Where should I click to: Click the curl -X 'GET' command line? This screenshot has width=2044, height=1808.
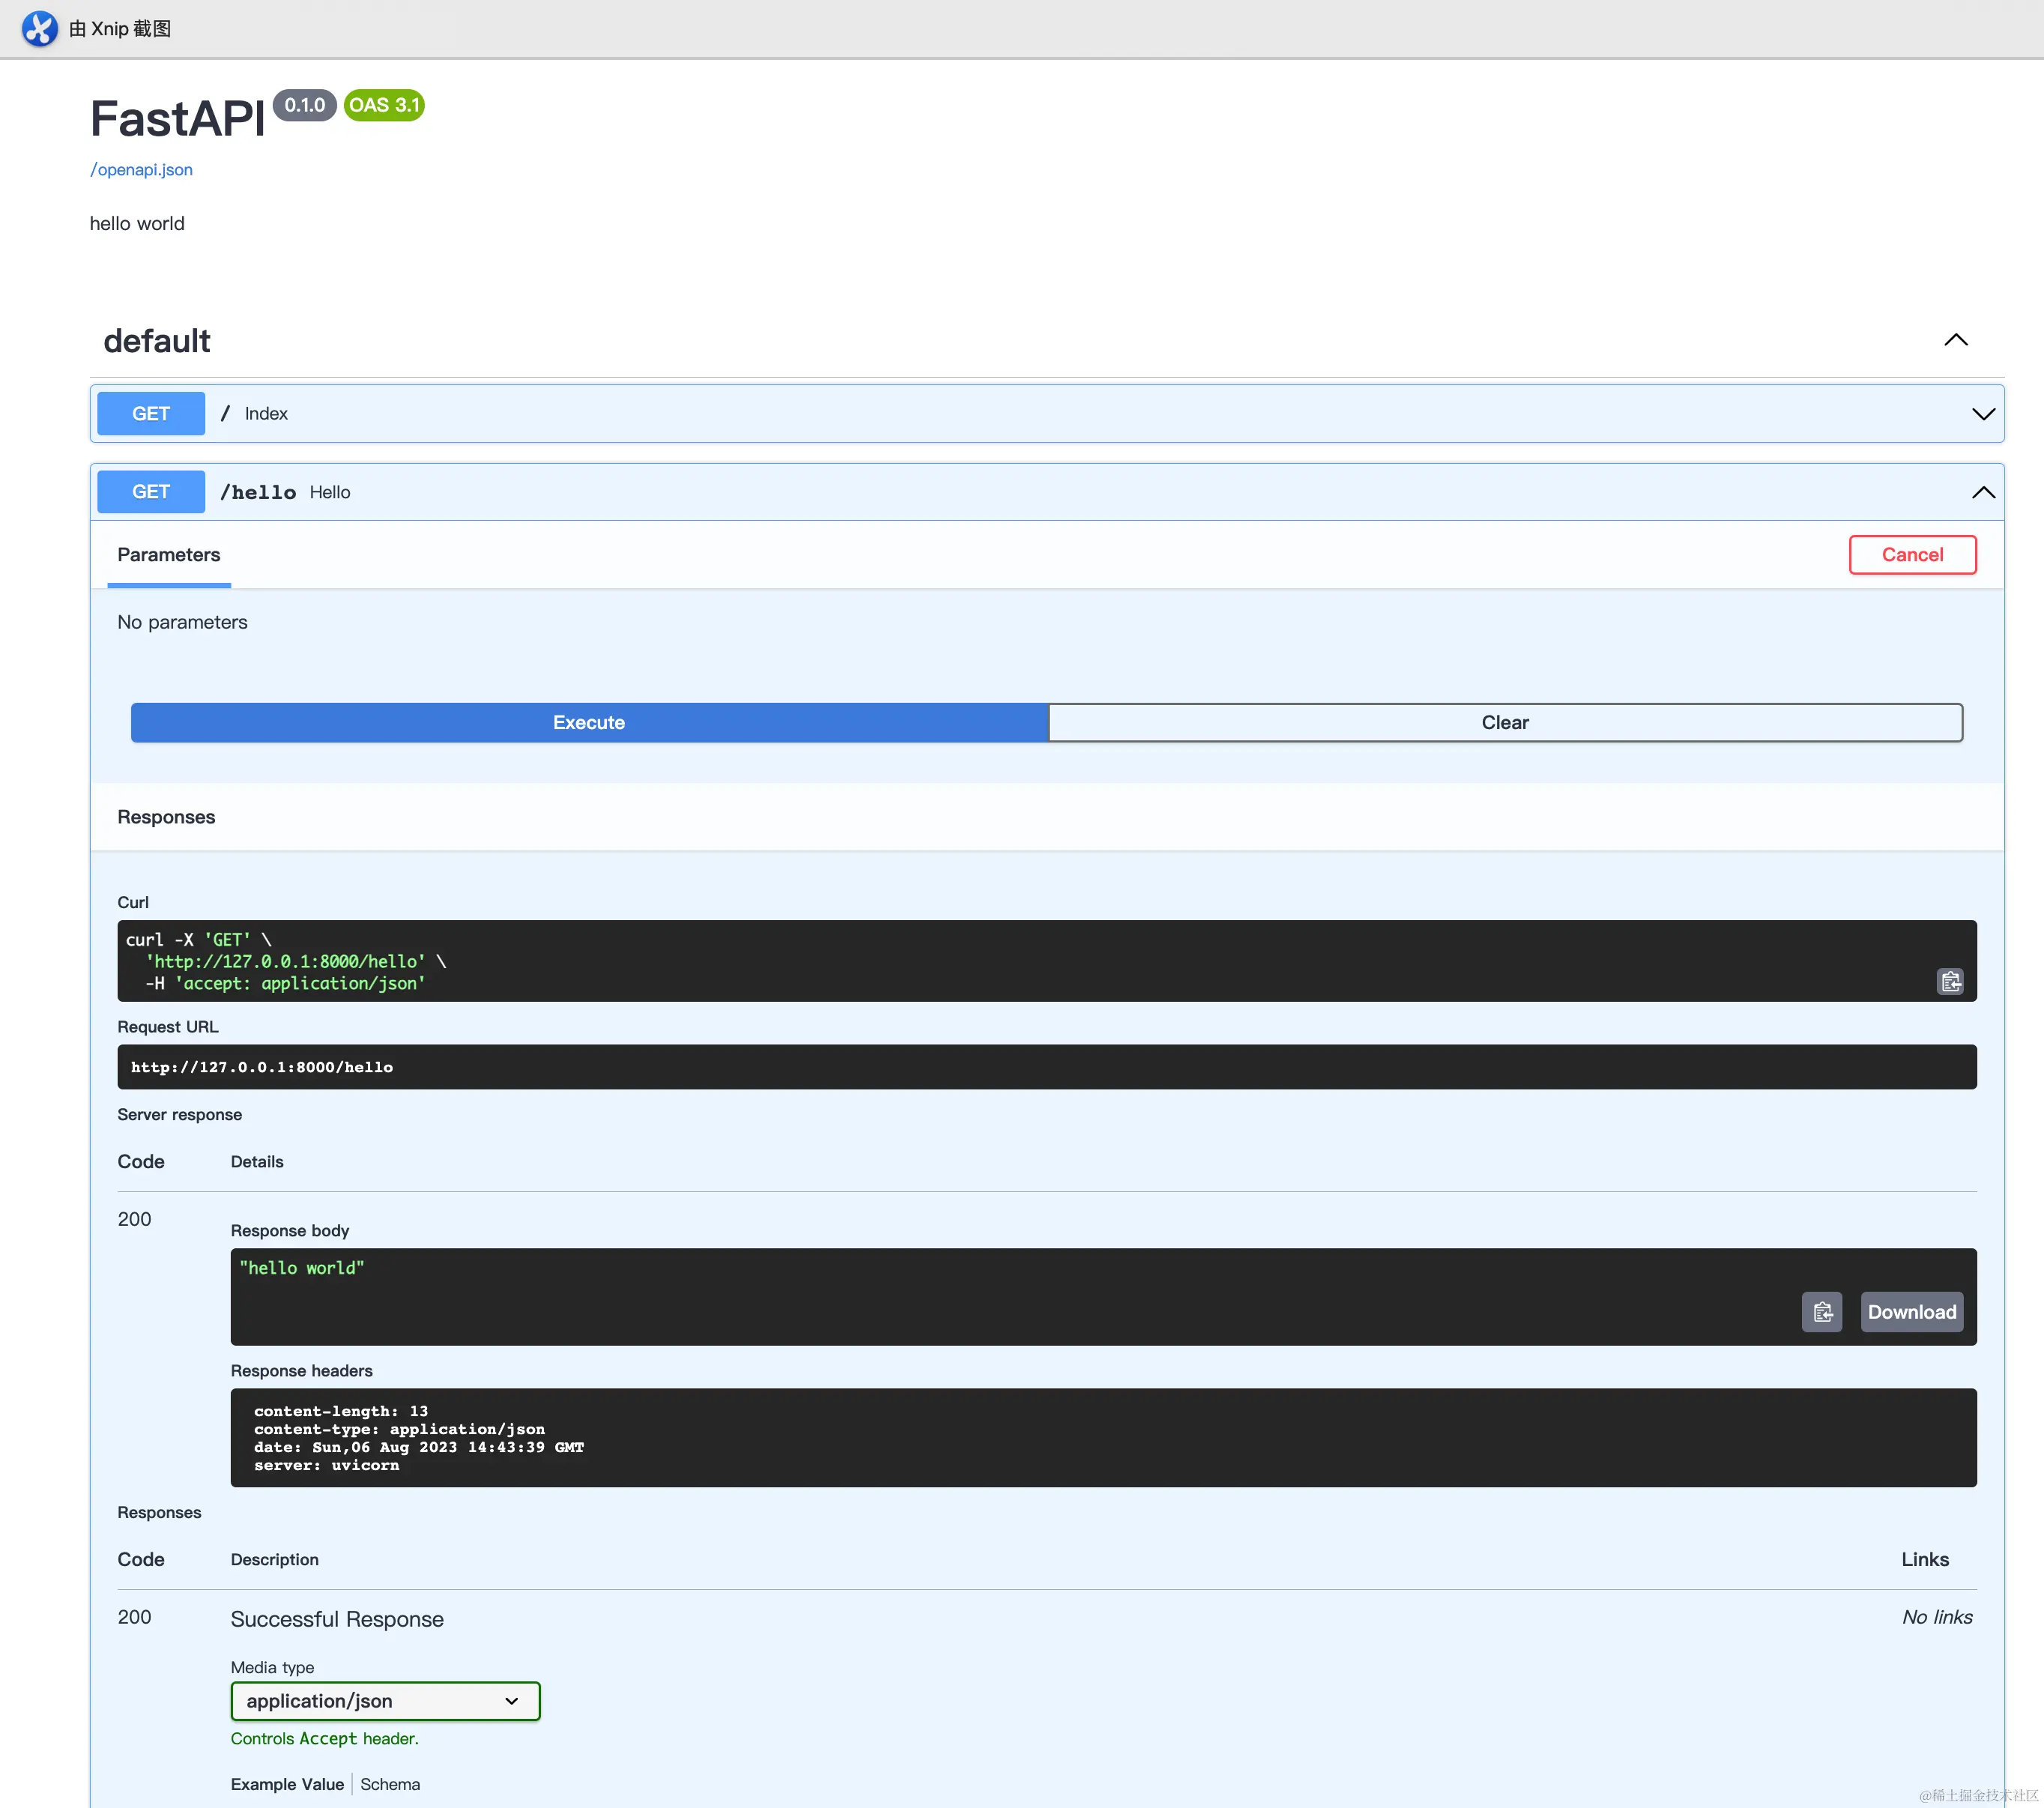pyautogui.click(x=198, y=939)
